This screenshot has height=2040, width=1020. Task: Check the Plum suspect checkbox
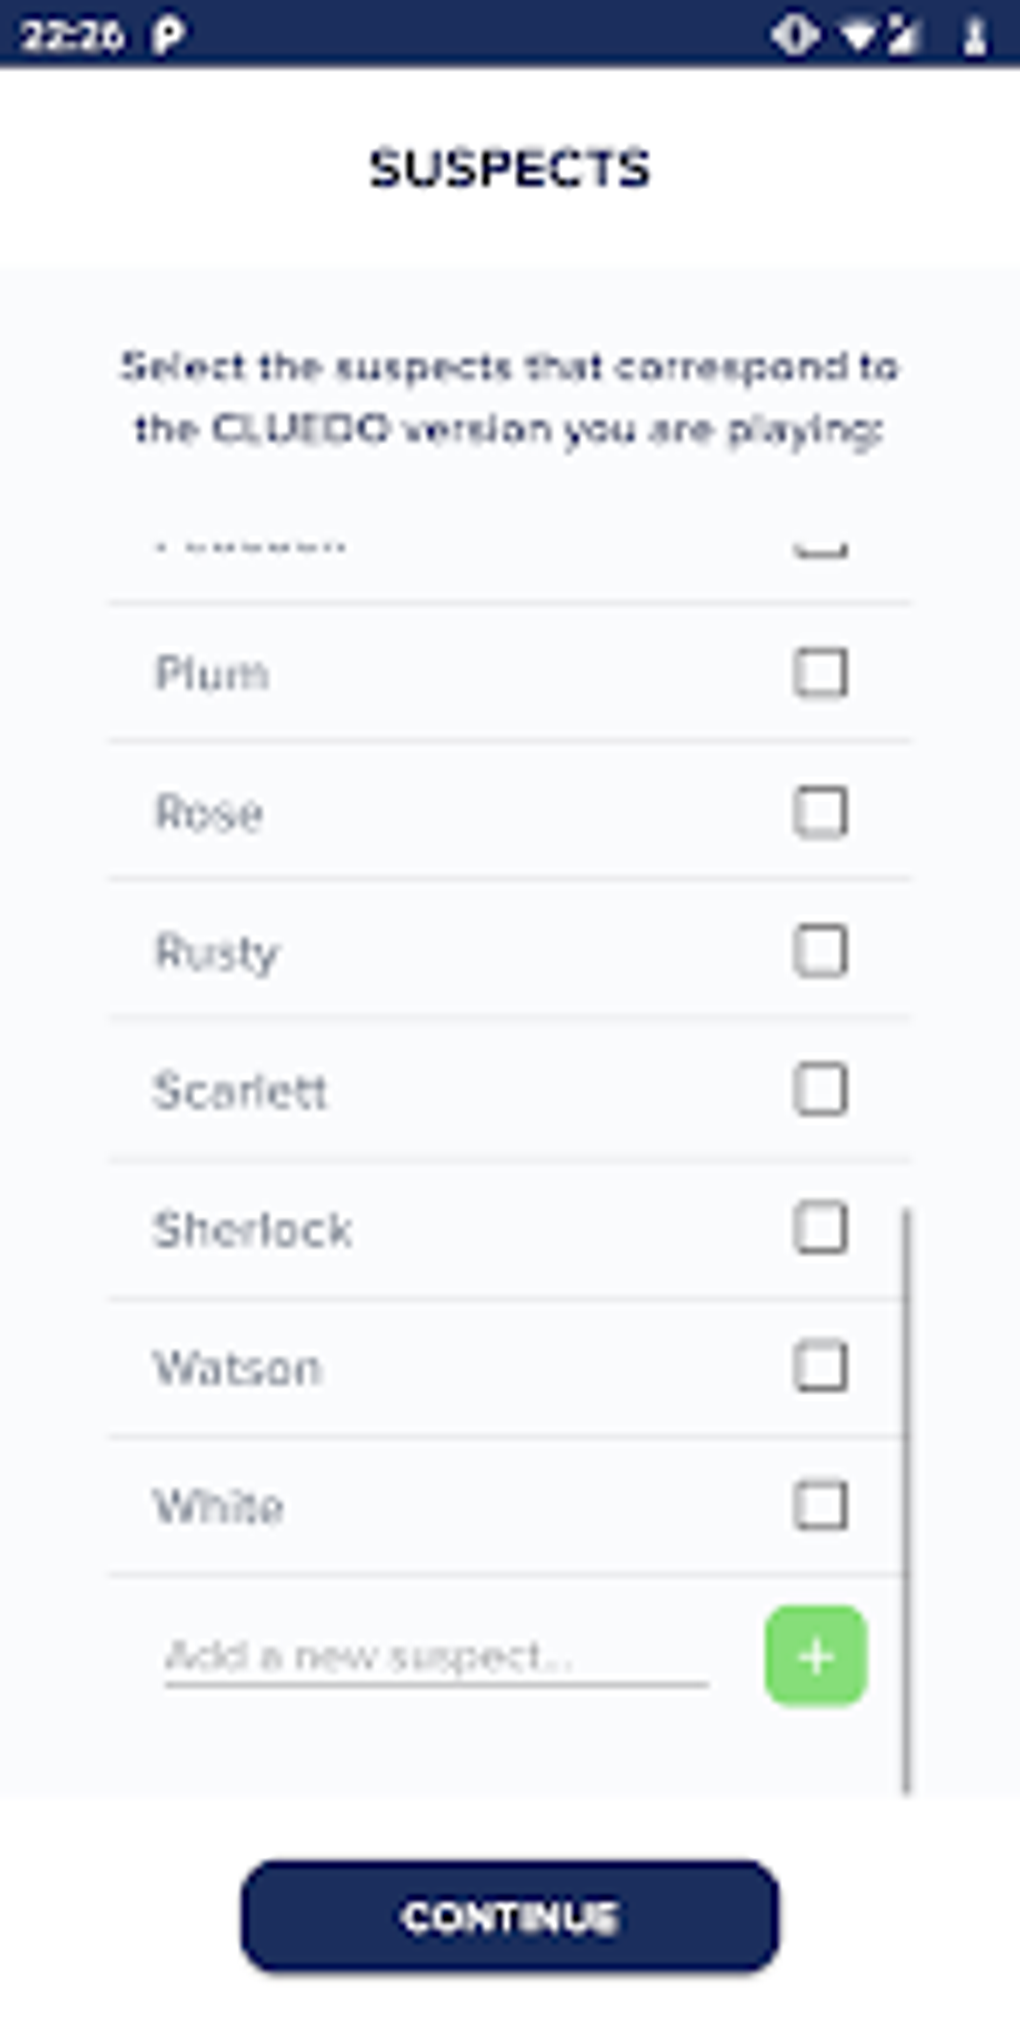820,672
